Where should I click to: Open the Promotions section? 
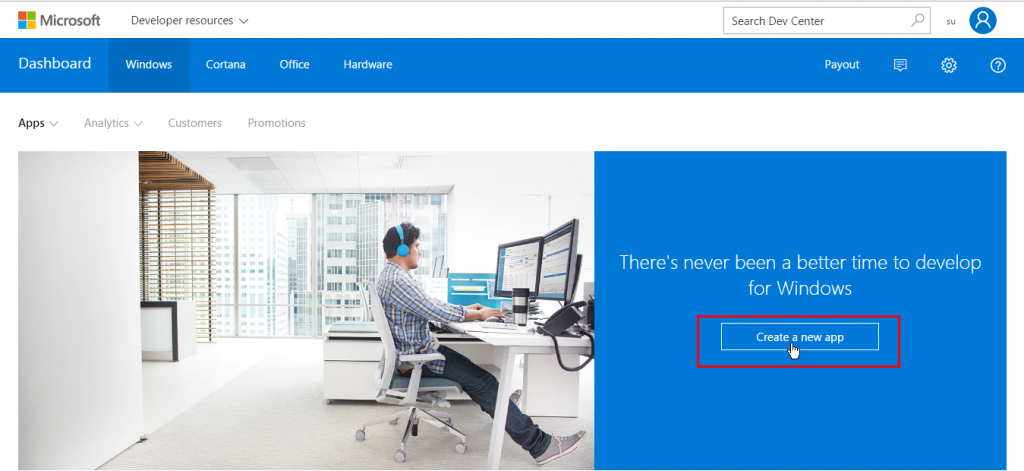click(x=276, y=123)
